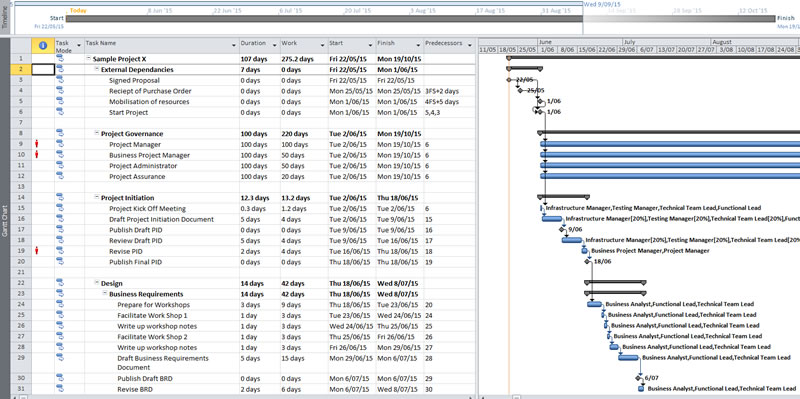Click task mode icon for Project Assurance
Screen dimensions: 800x399
click(x=60, y=177)
